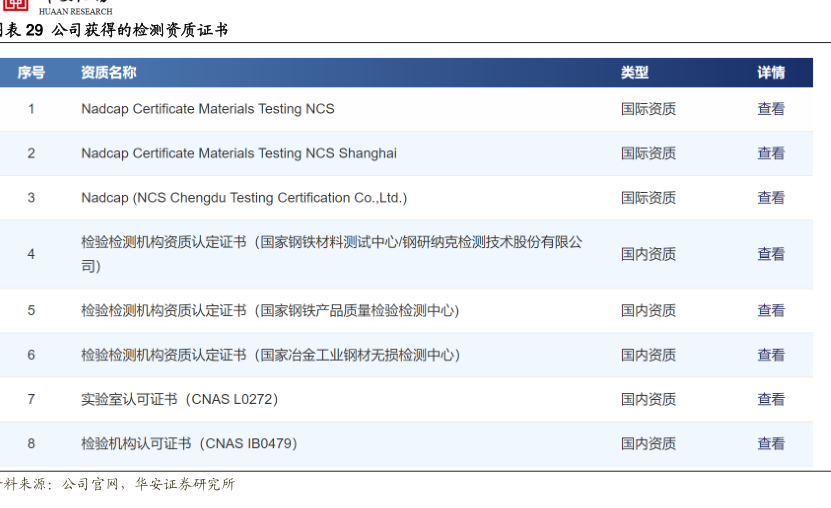Image resolution: width=831 pixels, height=508 pixels.
Task: Click 实验室认可证书 (CNAS L0272) name
Action: pos(179,399)
